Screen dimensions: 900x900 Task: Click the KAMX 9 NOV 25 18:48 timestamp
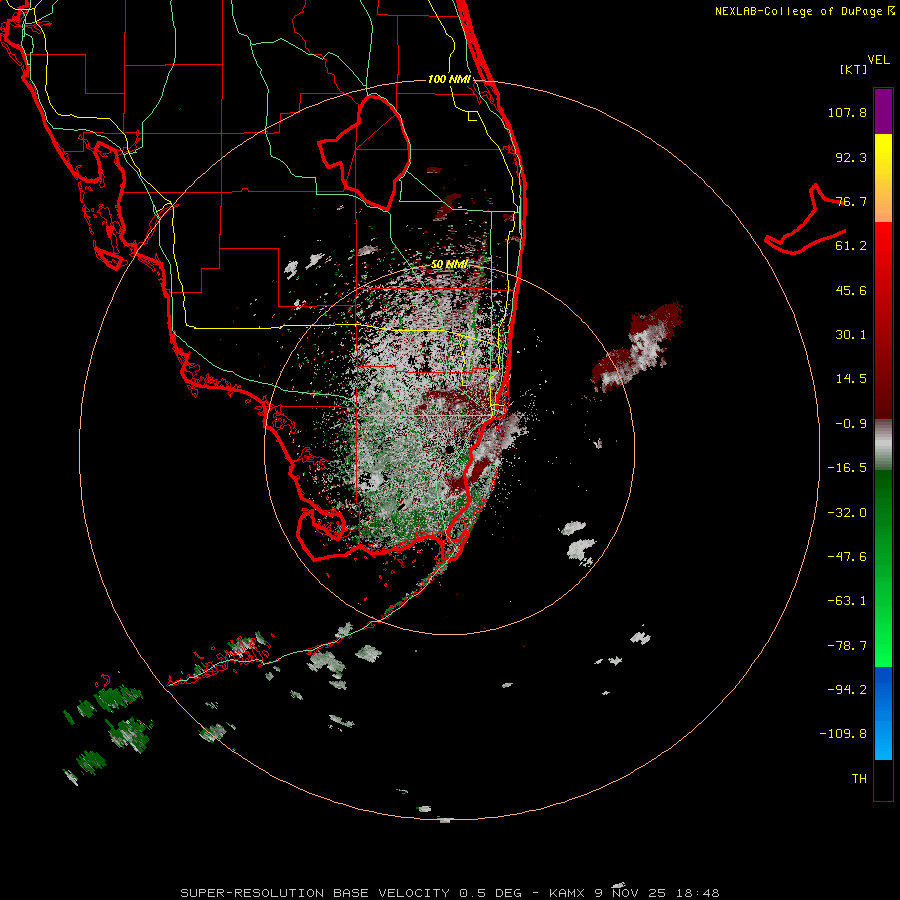click(x=634, y=893)
